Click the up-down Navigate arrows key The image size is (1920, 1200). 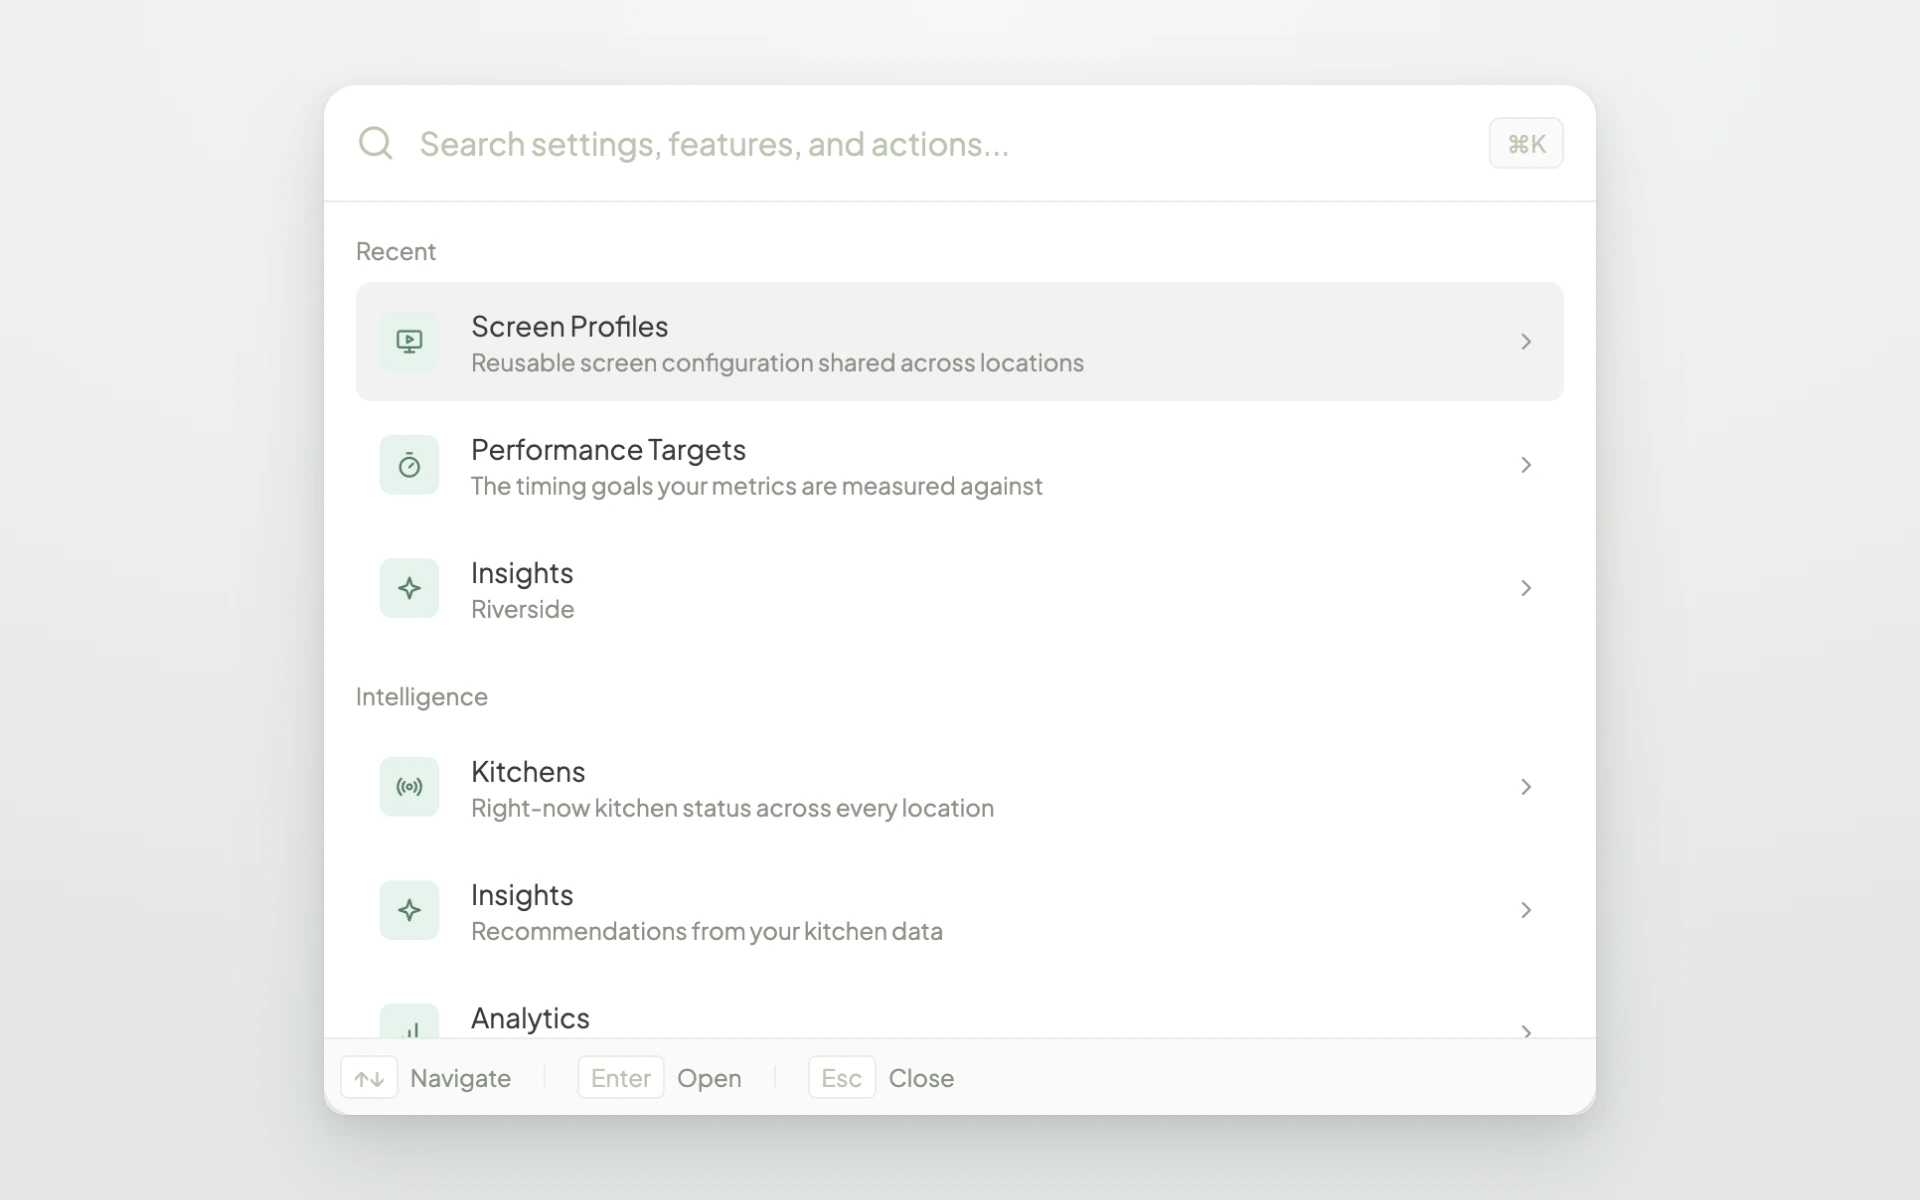coord(369,1078)
